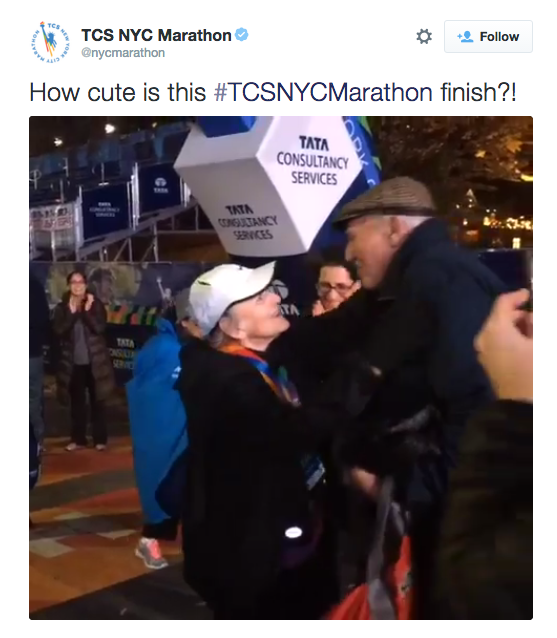Open the TCS NYC Marathon profile avatar
The height and width of the screenshot is (638, 557).
pyautogui.click(x=50, y=42)
